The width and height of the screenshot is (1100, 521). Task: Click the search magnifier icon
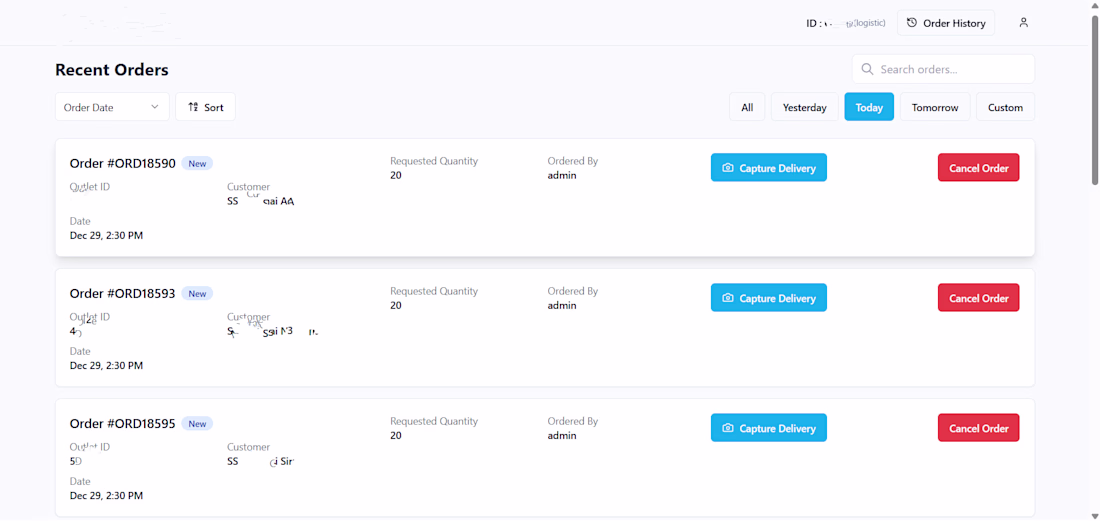coord(867,69)
